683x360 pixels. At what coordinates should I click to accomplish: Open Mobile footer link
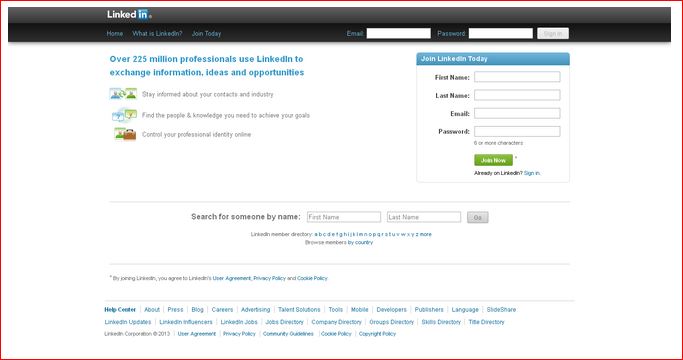click(359, 309)
